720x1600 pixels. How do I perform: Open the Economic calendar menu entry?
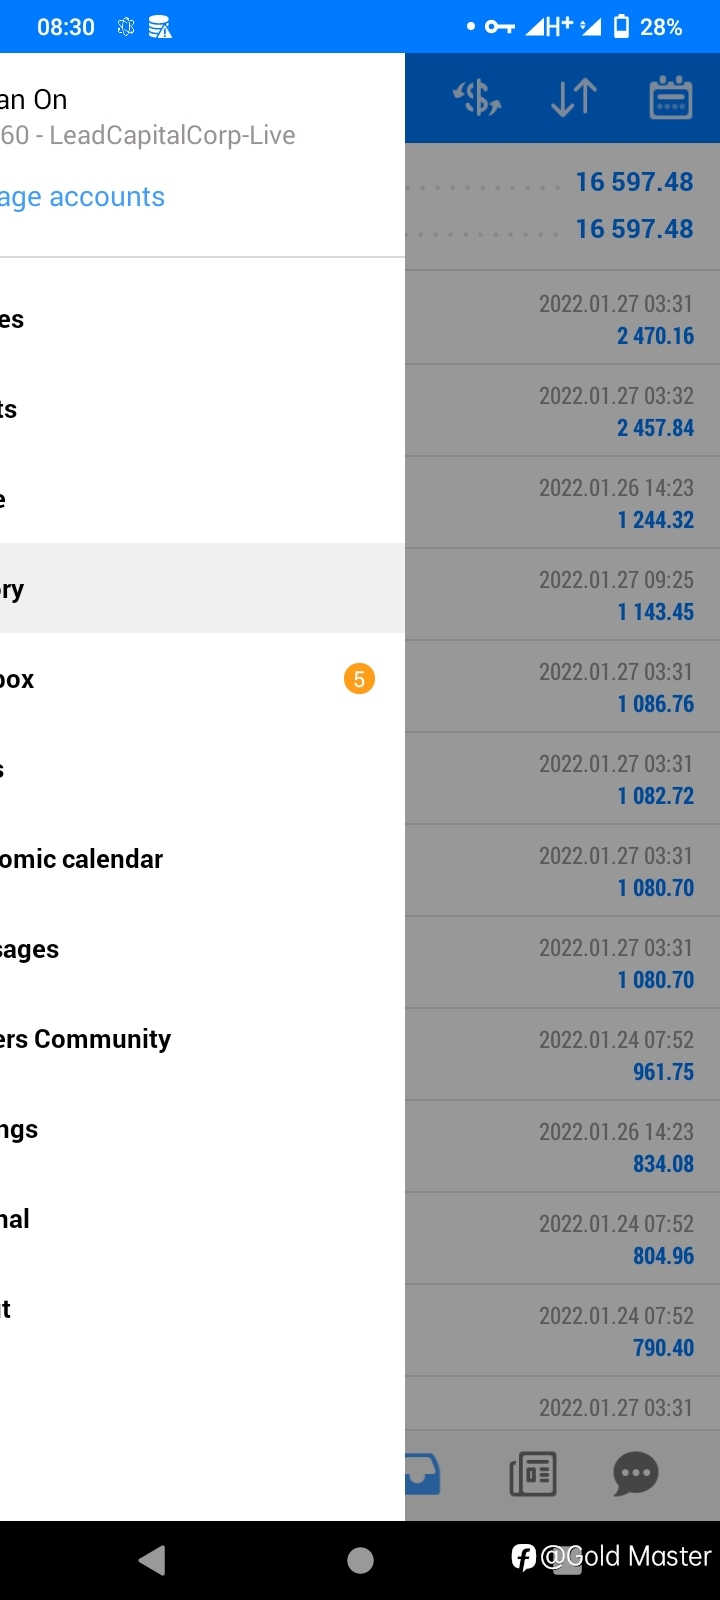[x=202, y=859]
